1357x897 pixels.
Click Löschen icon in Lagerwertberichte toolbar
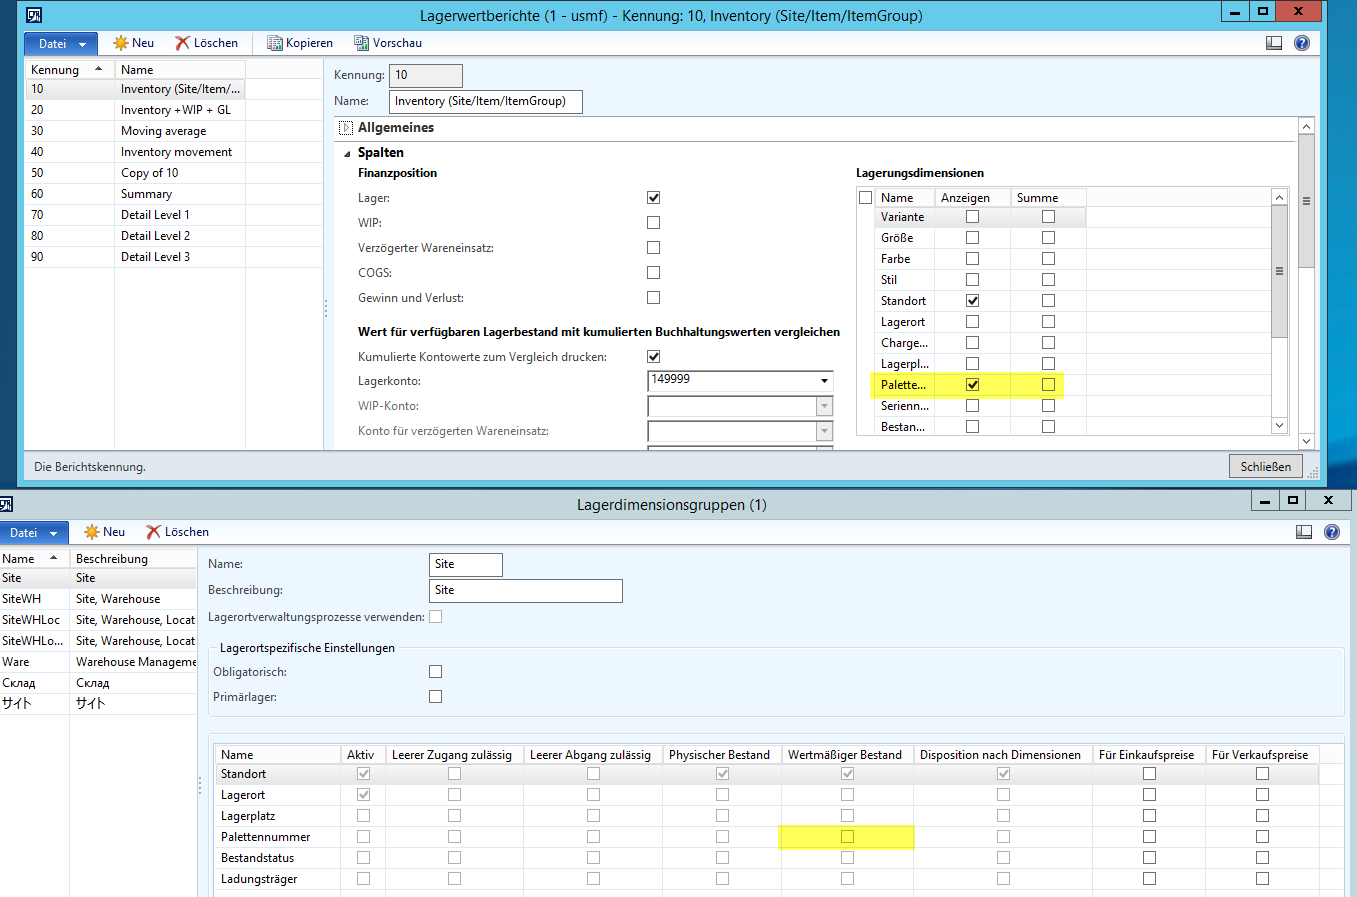point(182,43)
